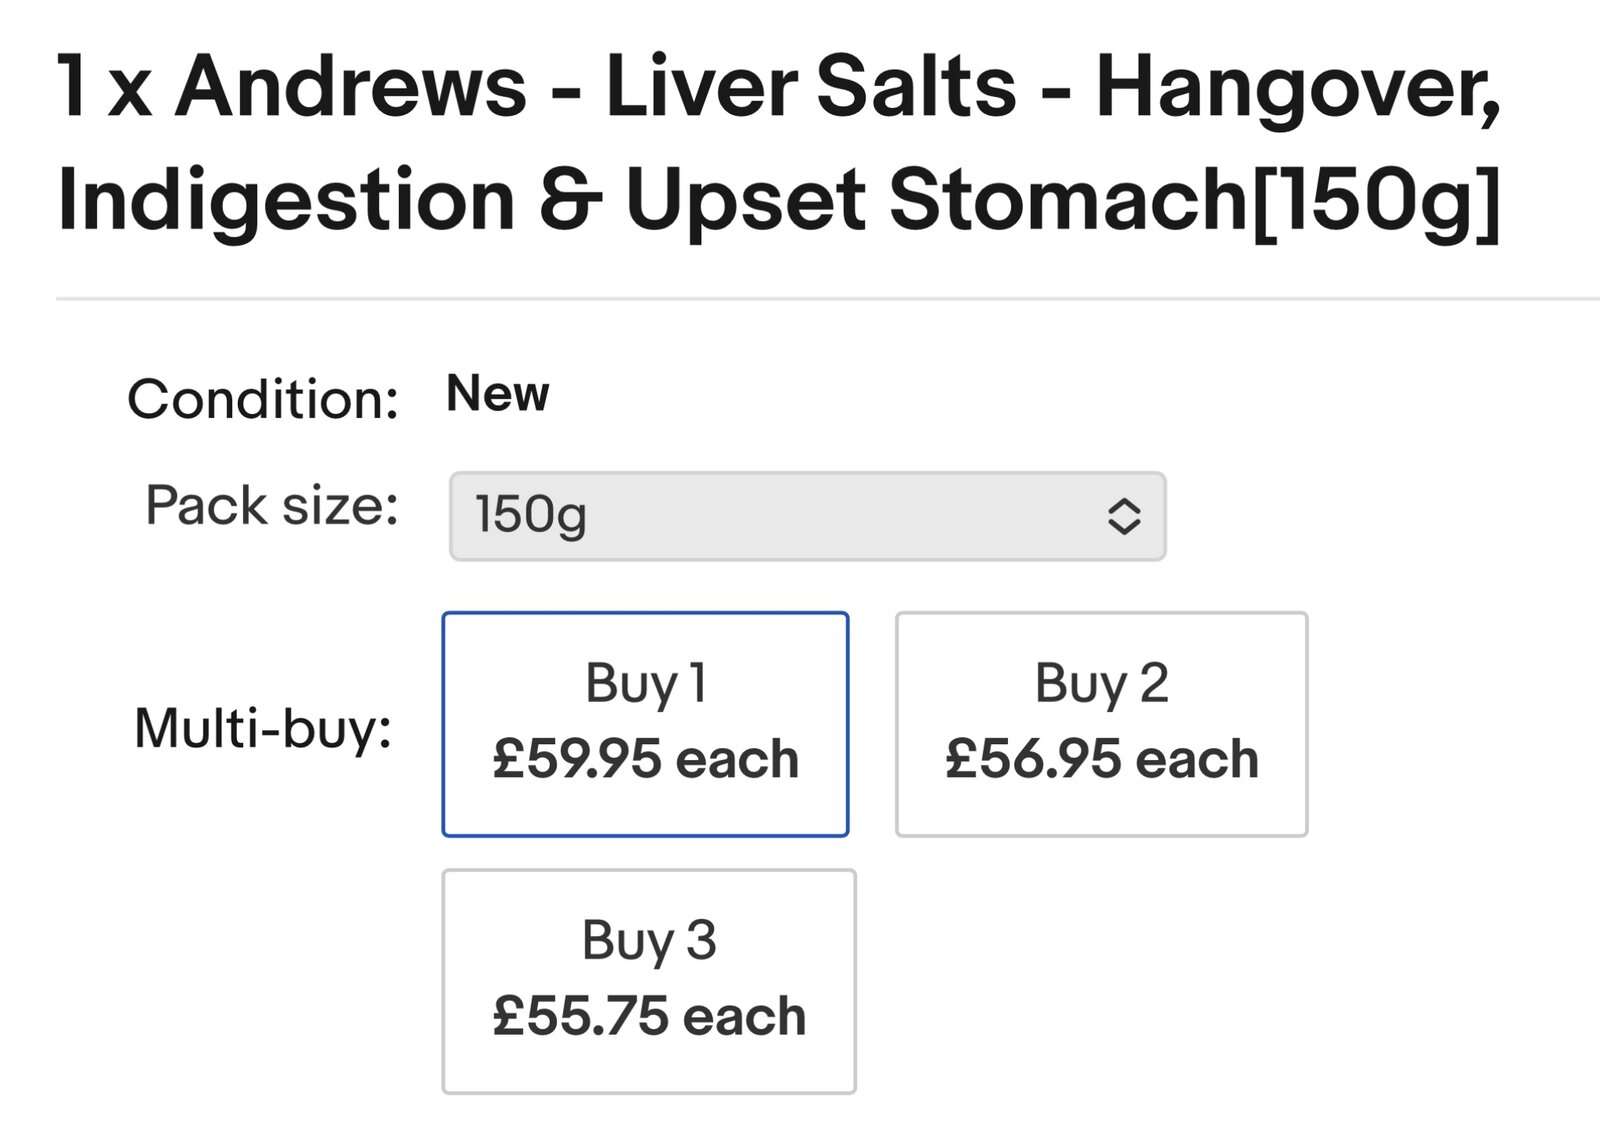Click the £55.75 each price
This screenshot has height=1145, width=1600.
click(x=649, y=1017)
